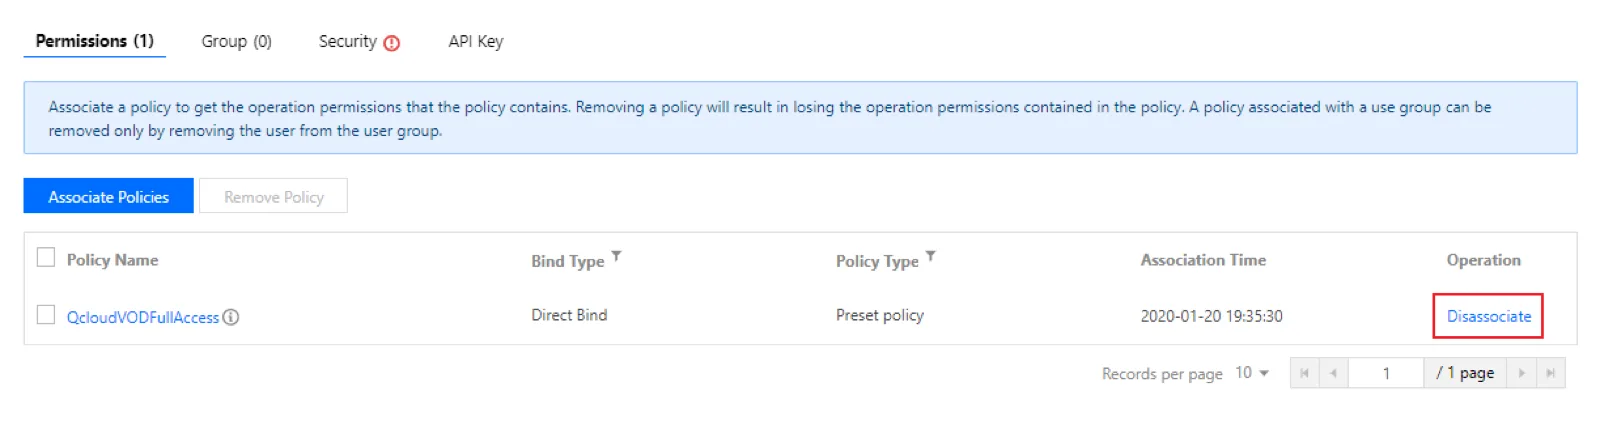Click the Associate Policies button

[109, 197]
